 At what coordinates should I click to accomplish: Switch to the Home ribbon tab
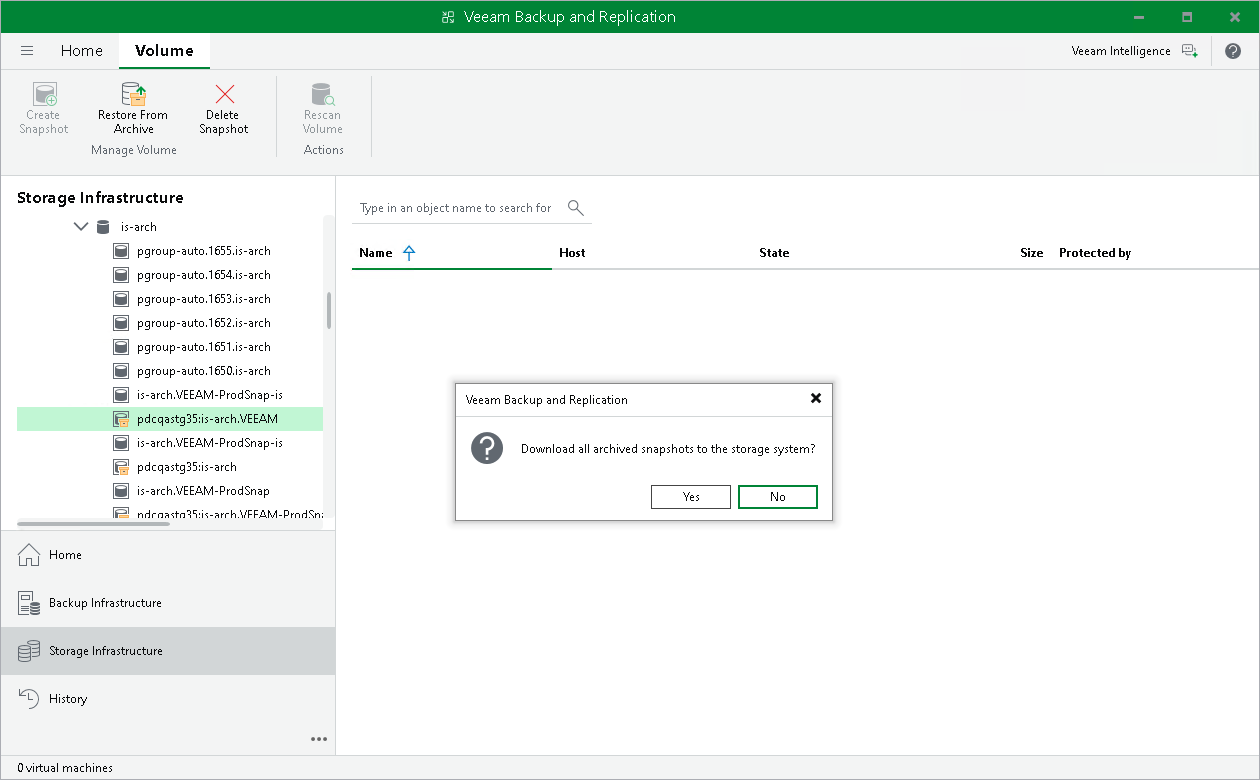(81, 50)
